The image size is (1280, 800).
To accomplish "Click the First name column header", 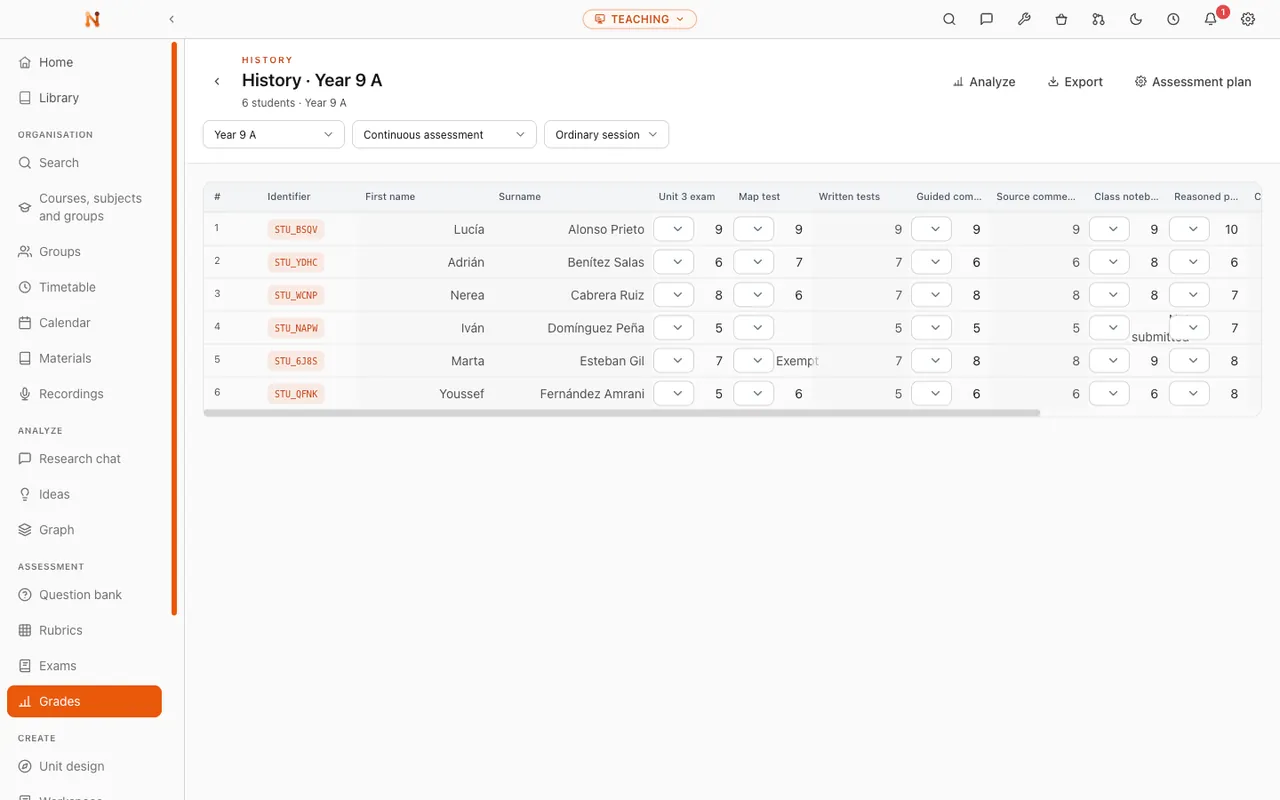I will coord(390,197).
